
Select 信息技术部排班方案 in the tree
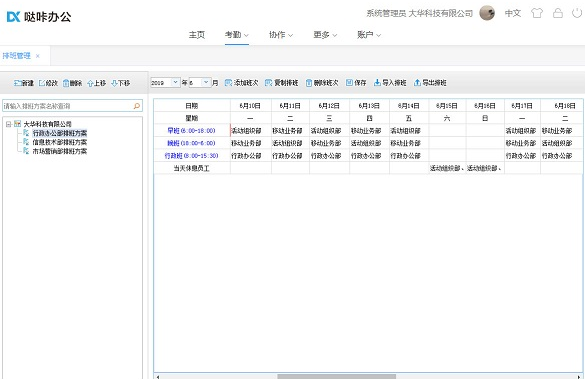(60, 142)
